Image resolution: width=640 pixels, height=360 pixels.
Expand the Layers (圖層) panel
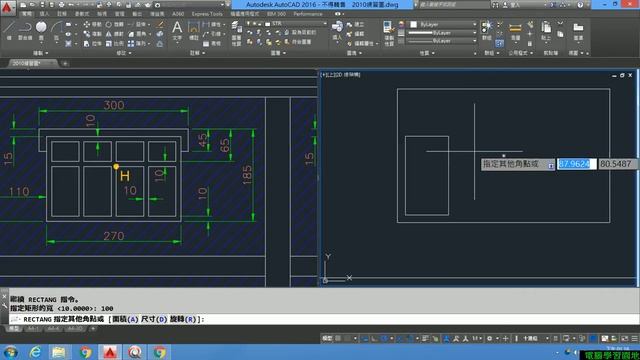coord(278,53)
